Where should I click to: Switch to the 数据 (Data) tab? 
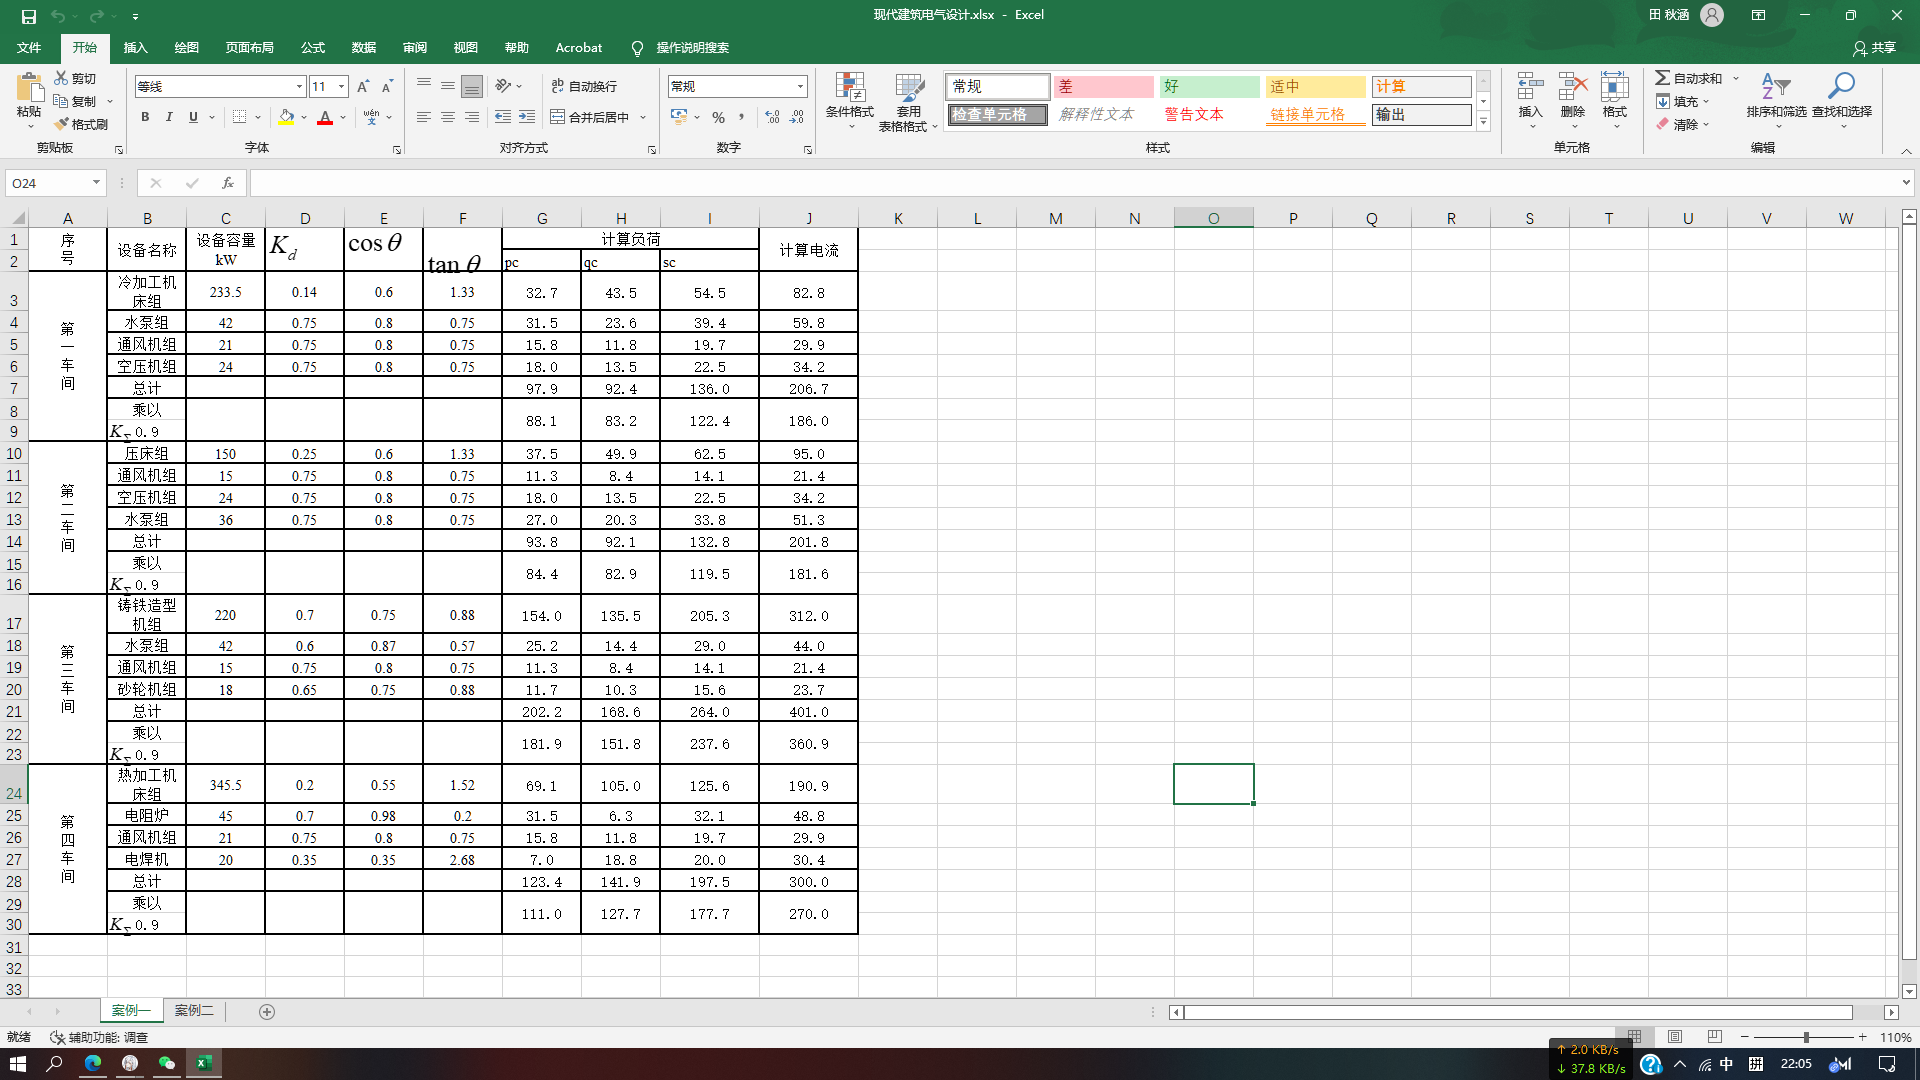tap(364, 47)
